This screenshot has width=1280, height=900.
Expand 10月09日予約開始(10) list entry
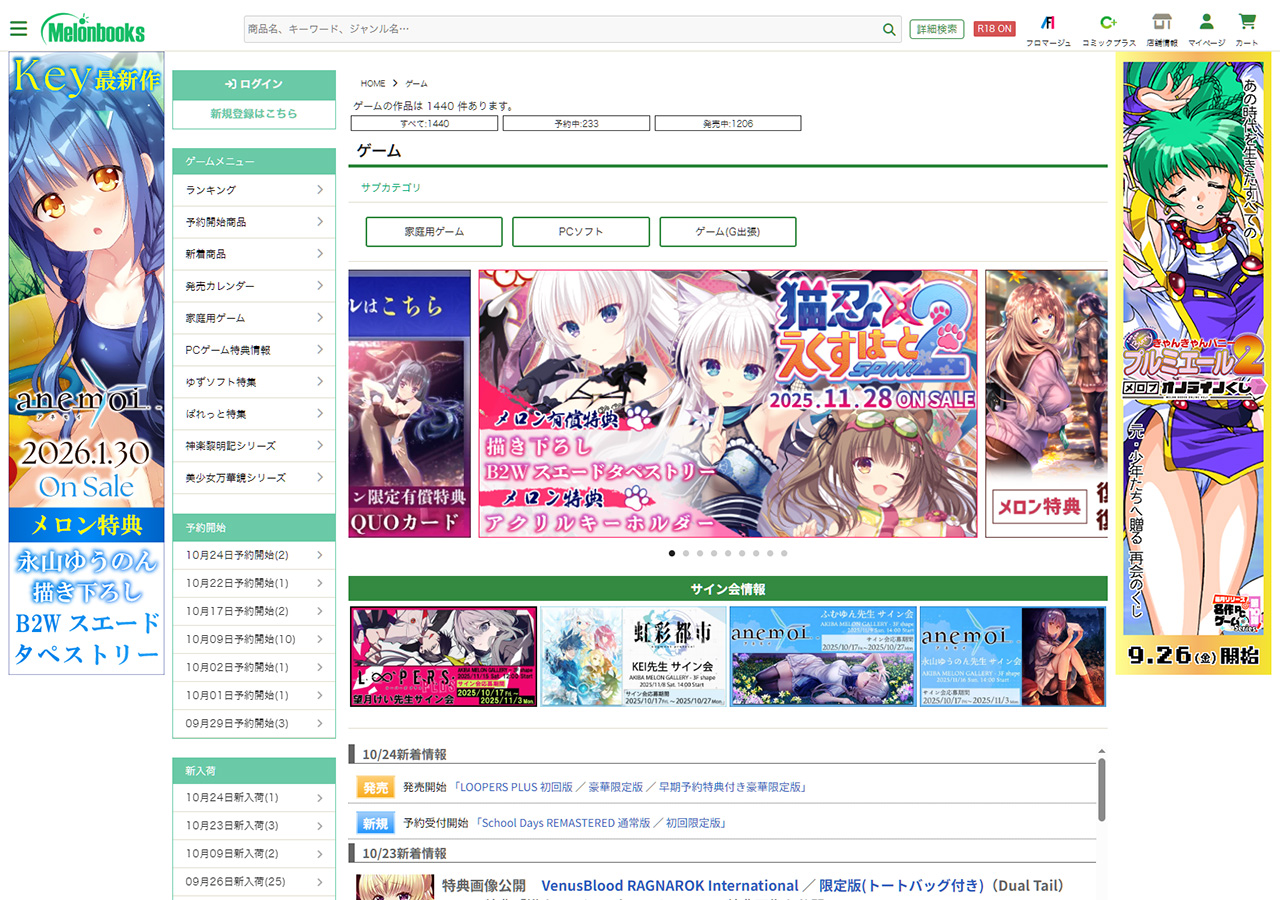point(254,639)
